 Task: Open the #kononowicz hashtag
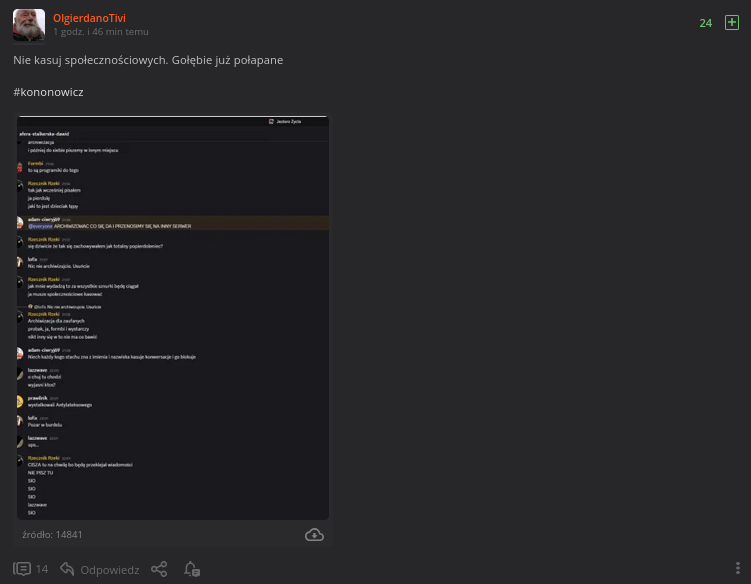(x=48, y=92)
